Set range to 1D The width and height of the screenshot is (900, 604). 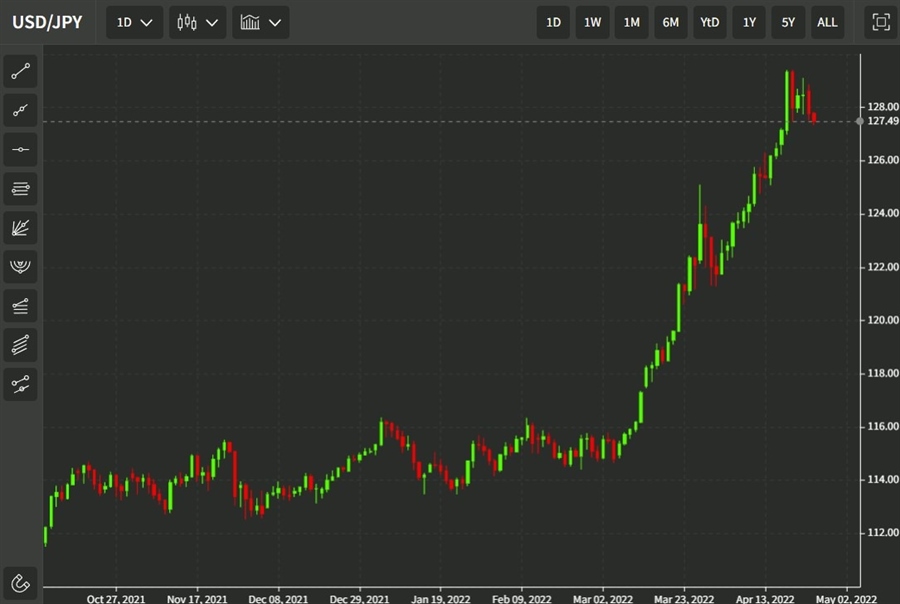coord(553,22)
